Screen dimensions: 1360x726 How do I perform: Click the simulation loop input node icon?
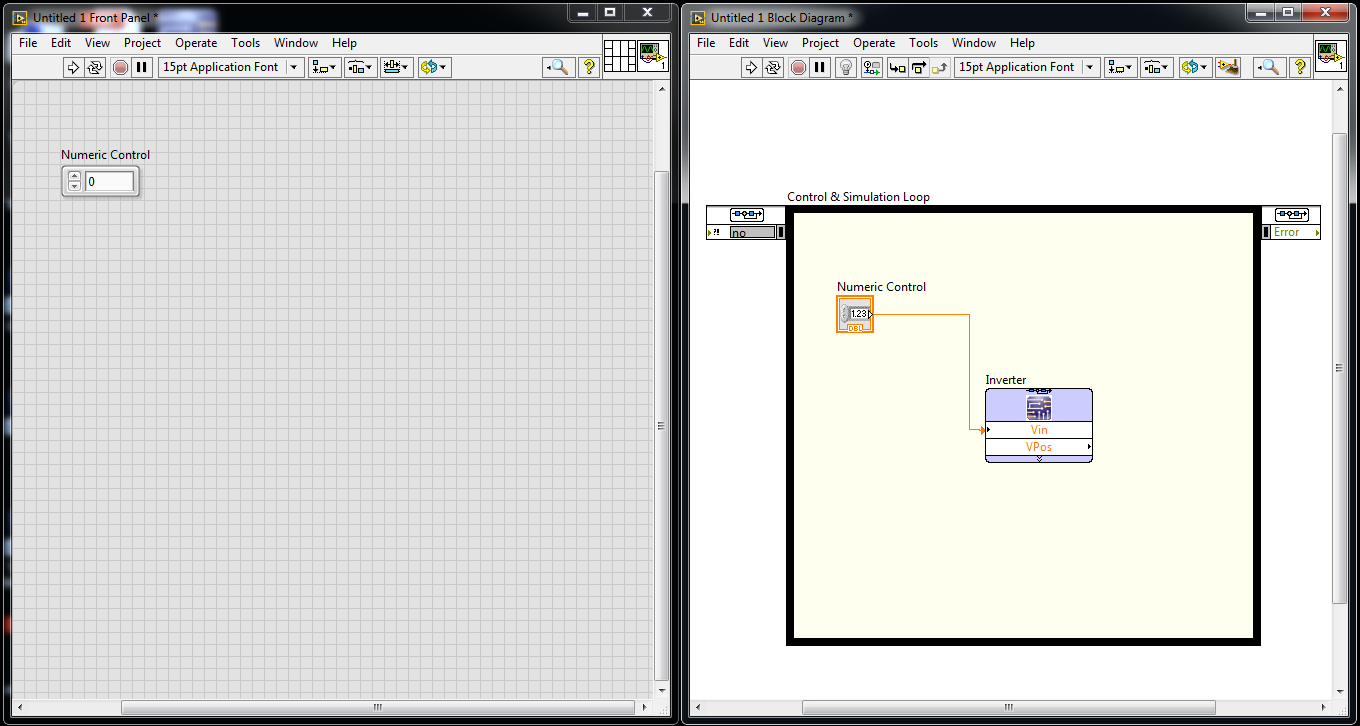(746, 215)
